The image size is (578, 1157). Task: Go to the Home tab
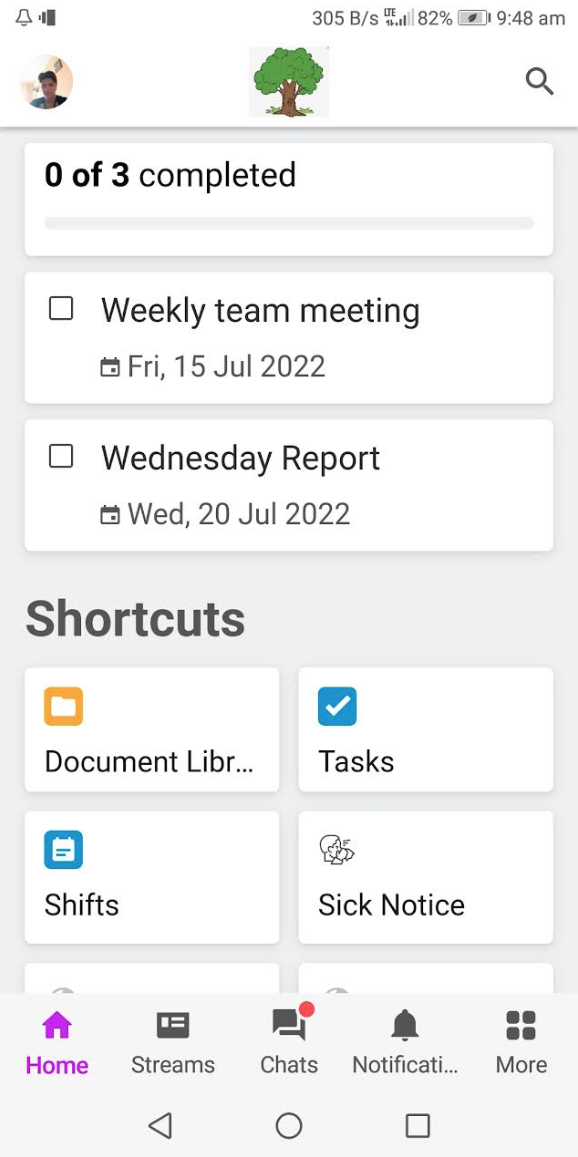[57, 1043]
